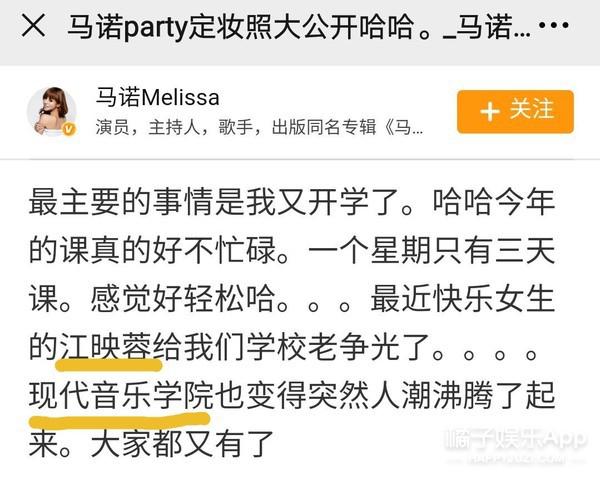Tap 马诺Melissa's round profile avatar

(52, 111)
